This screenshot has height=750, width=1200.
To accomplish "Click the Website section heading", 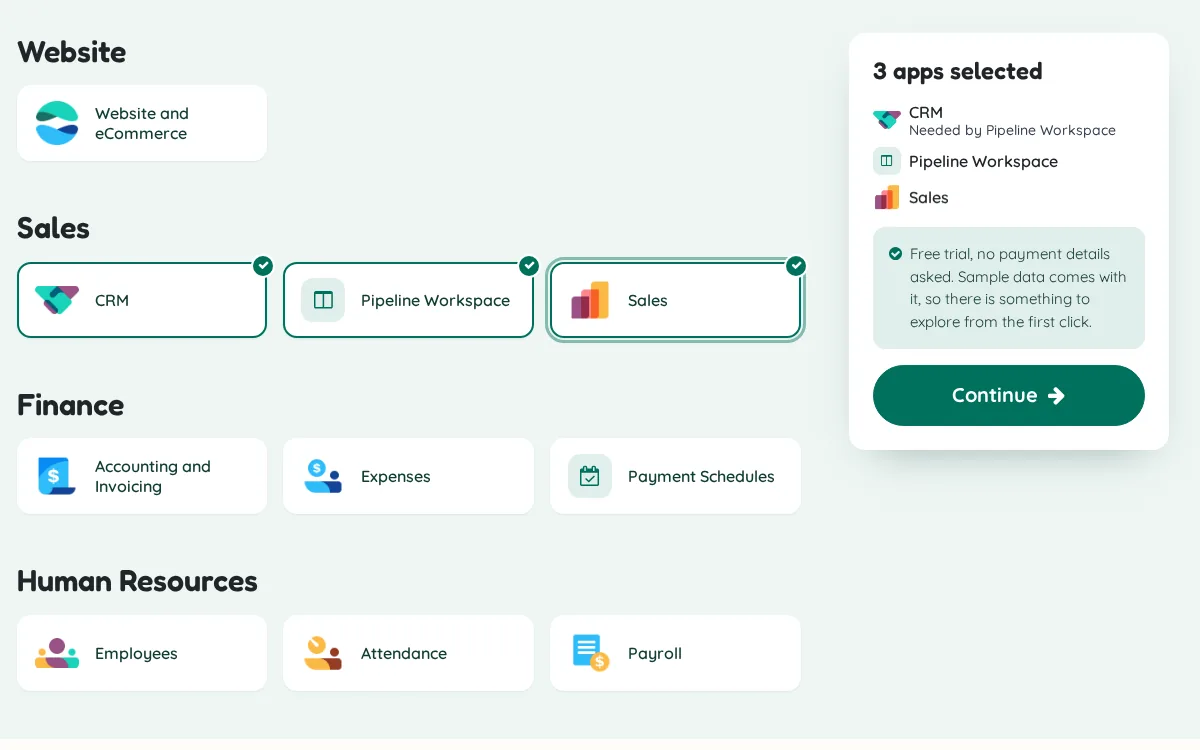I will click(72, 52).
